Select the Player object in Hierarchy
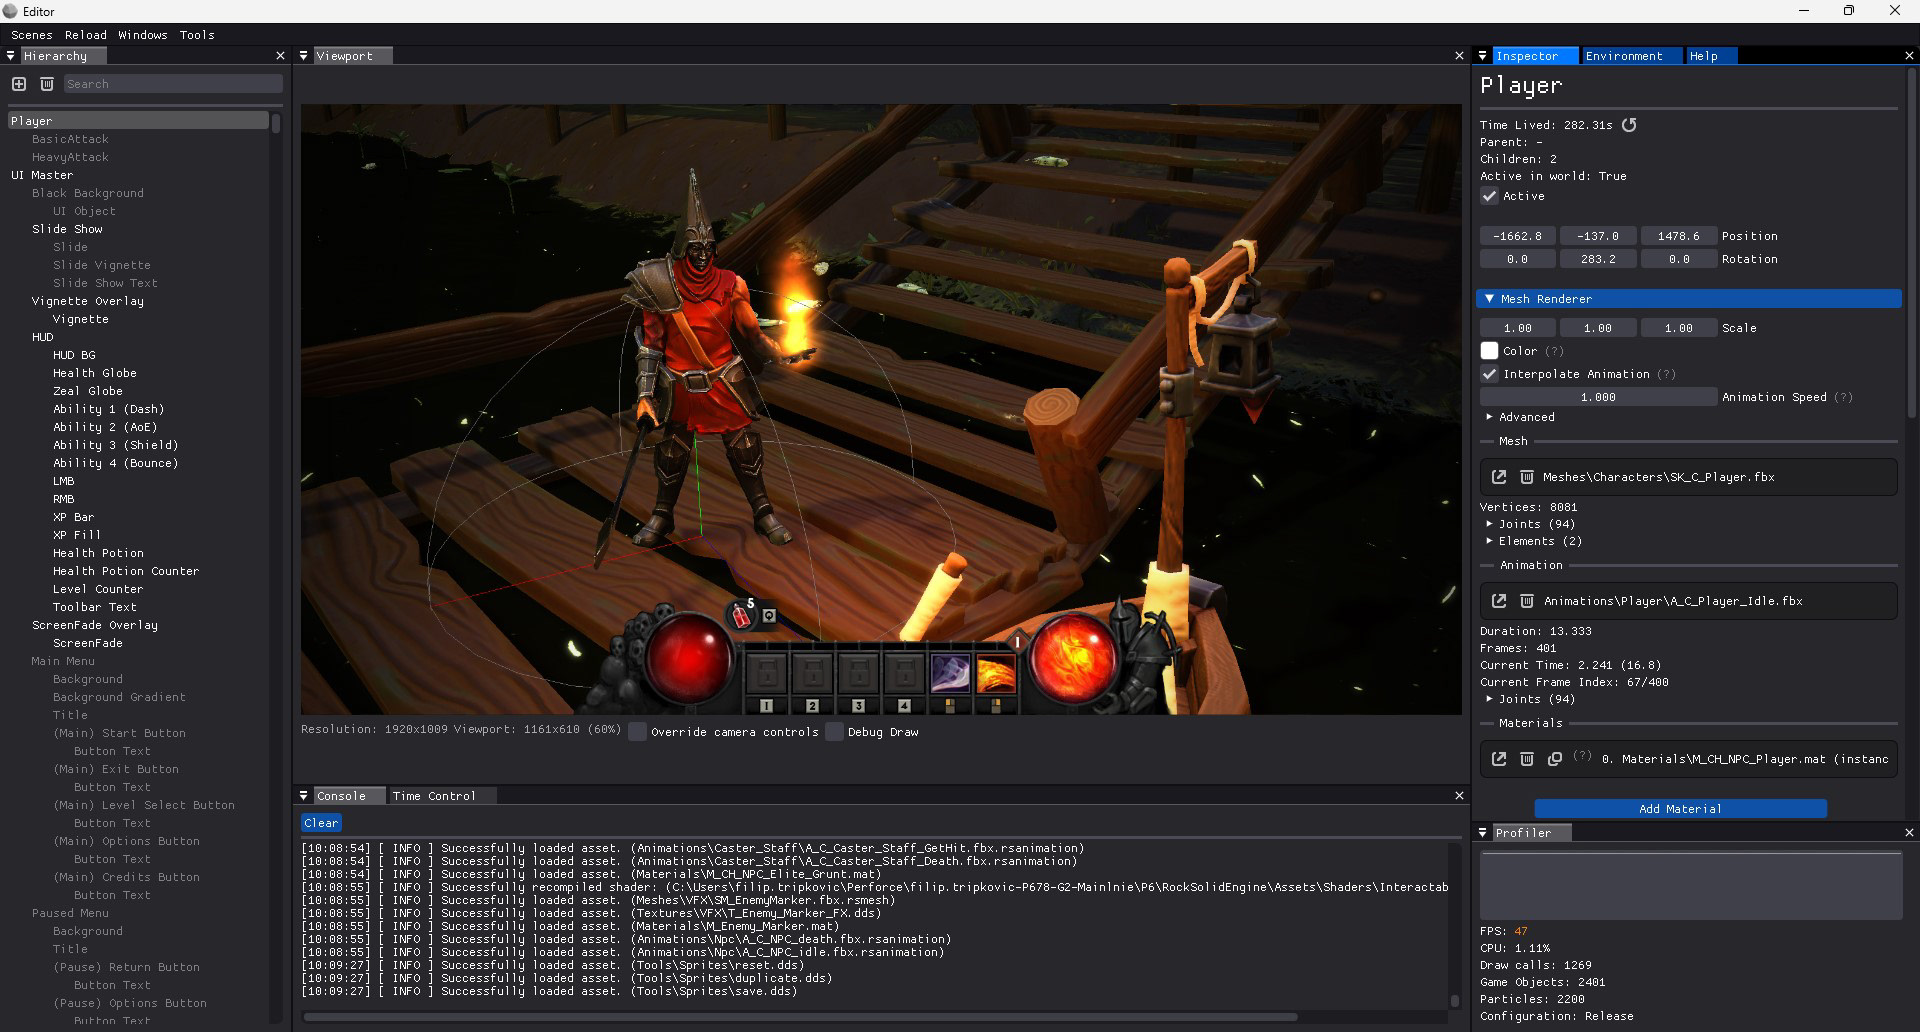 138,121
